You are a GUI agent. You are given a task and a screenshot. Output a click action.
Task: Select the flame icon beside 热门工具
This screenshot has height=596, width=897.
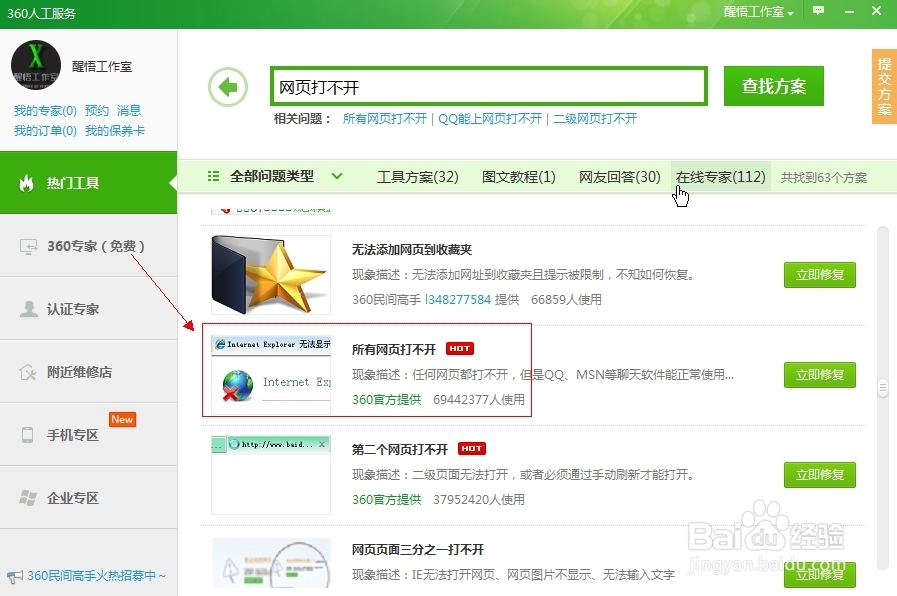26,183
